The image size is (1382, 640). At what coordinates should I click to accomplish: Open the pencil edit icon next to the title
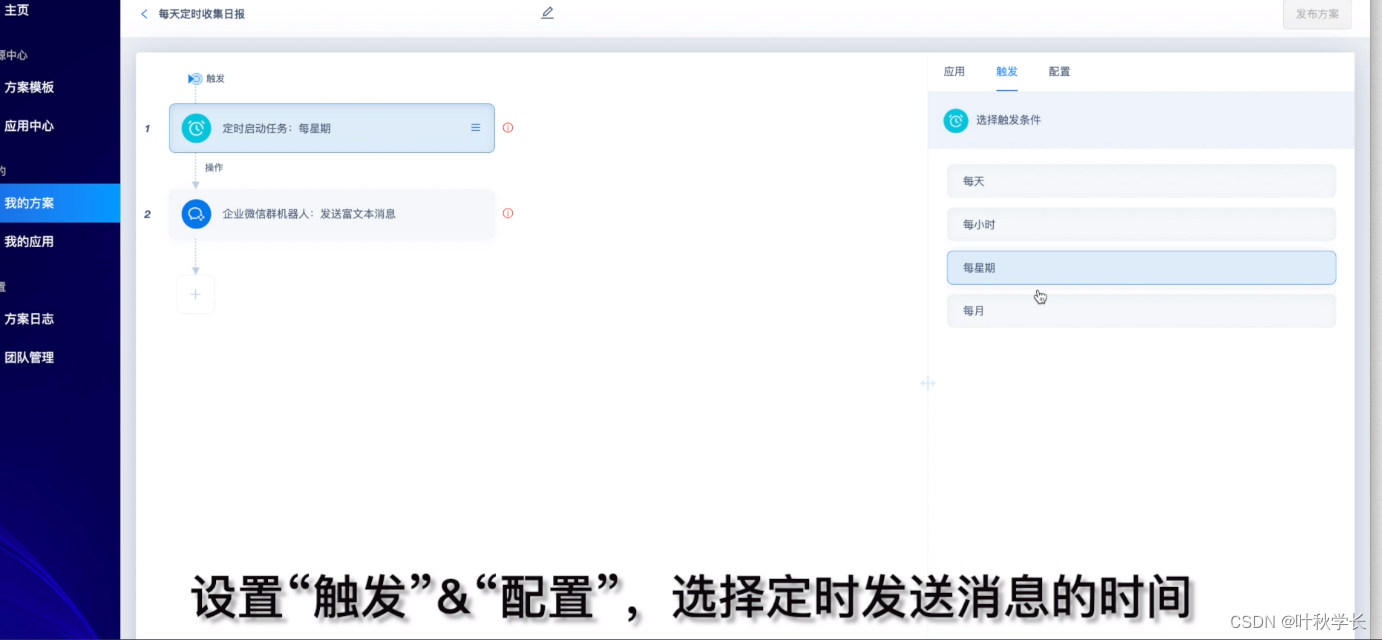point(547,13)
